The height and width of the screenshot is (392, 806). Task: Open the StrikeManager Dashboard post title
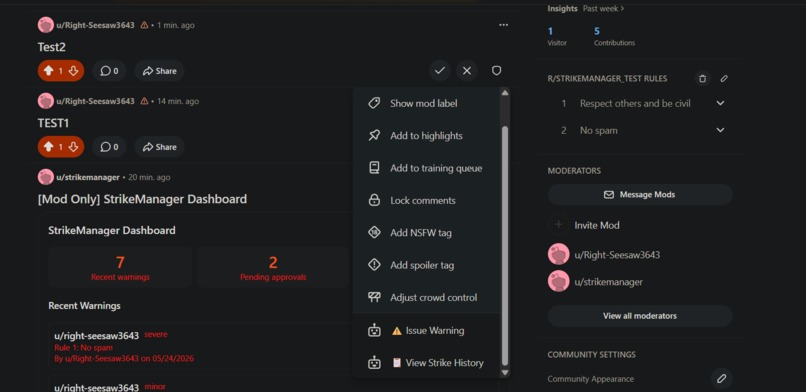(x=142, y=199)
